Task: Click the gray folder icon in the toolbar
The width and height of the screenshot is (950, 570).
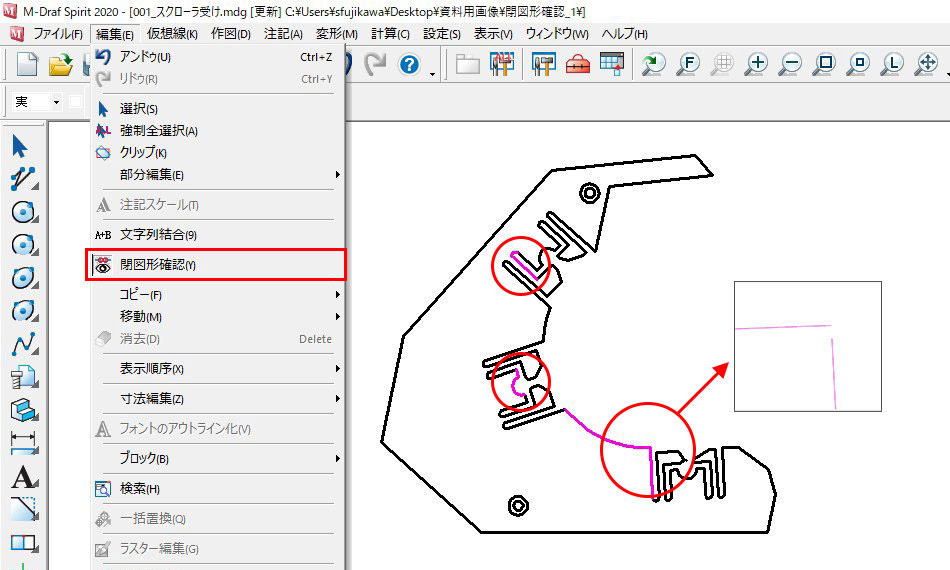Action: click(x=468, y=64)
